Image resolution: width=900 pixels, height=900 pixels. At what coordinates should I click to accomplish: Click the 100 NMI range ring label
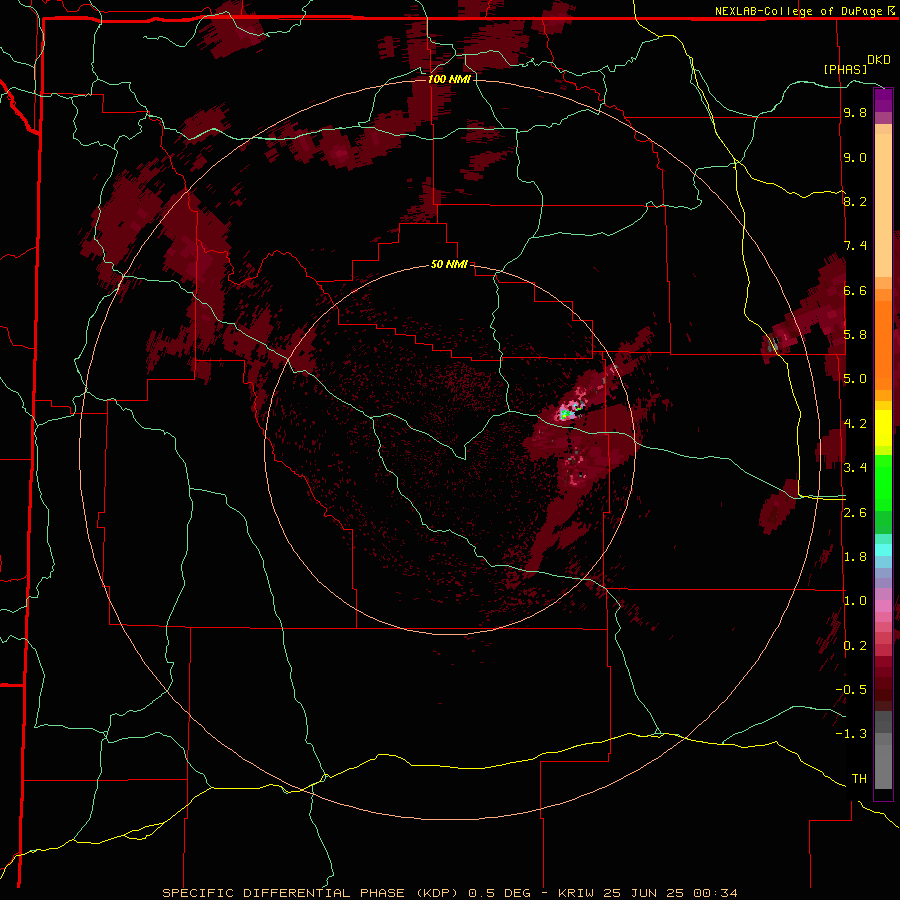[449, 79]
